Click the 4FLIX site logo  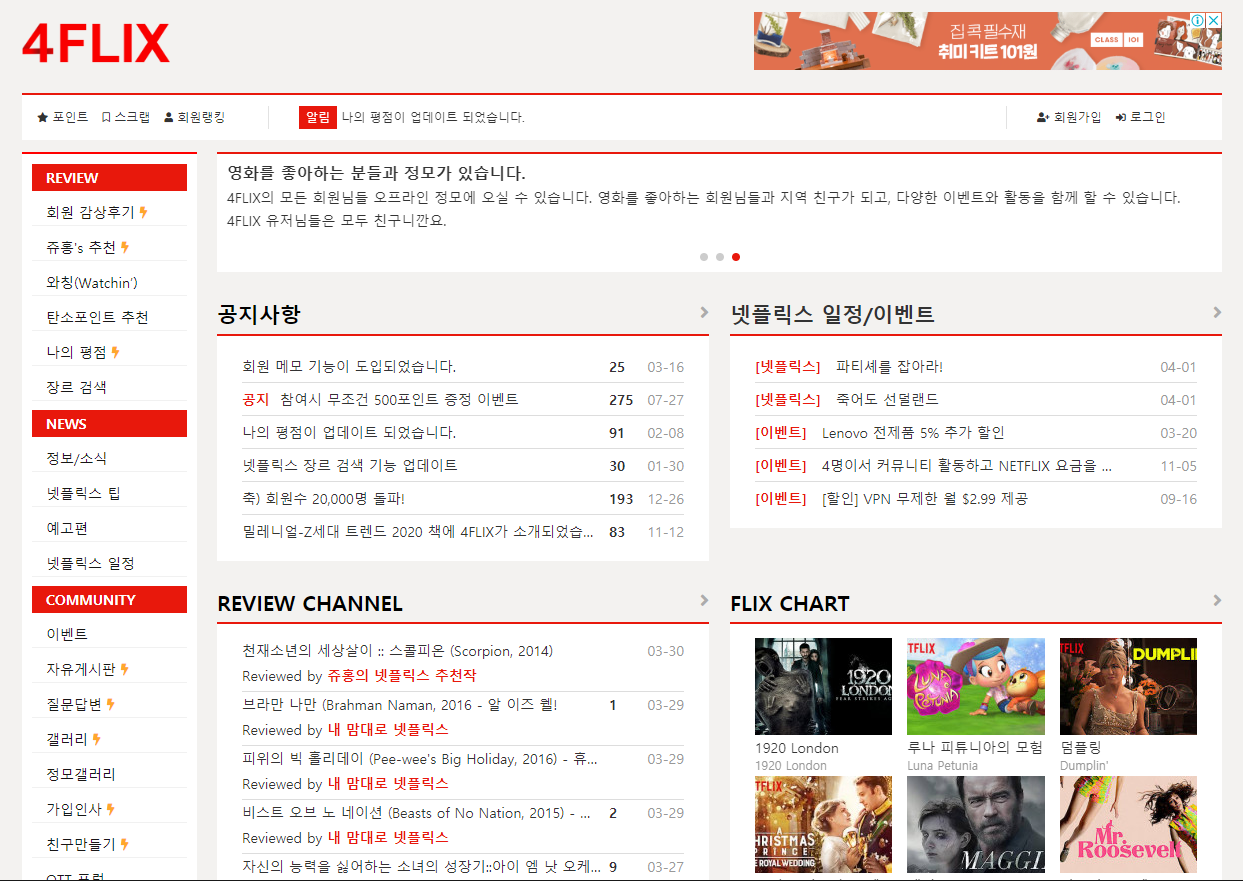(96, 42)
